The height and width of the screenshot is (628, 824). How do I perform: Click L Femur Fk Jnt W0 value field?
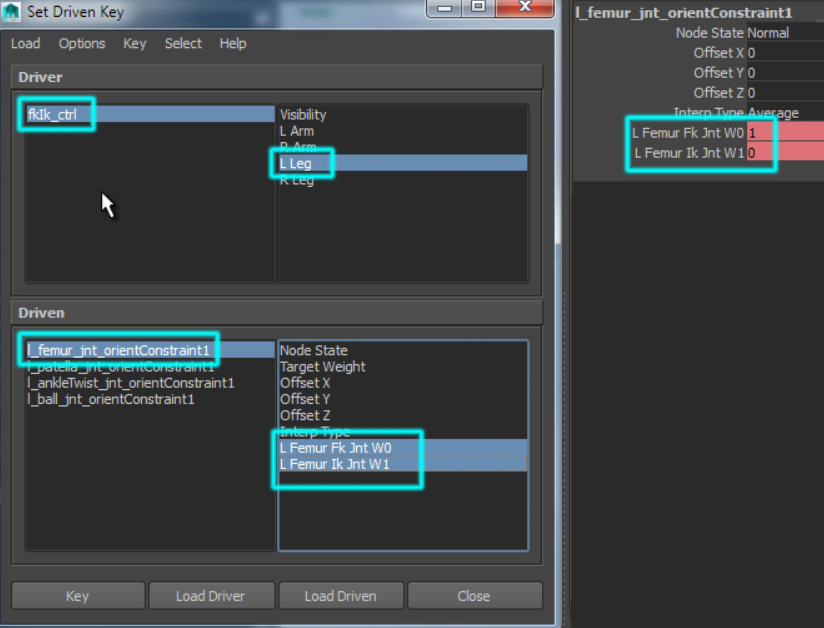pos(785,132)
